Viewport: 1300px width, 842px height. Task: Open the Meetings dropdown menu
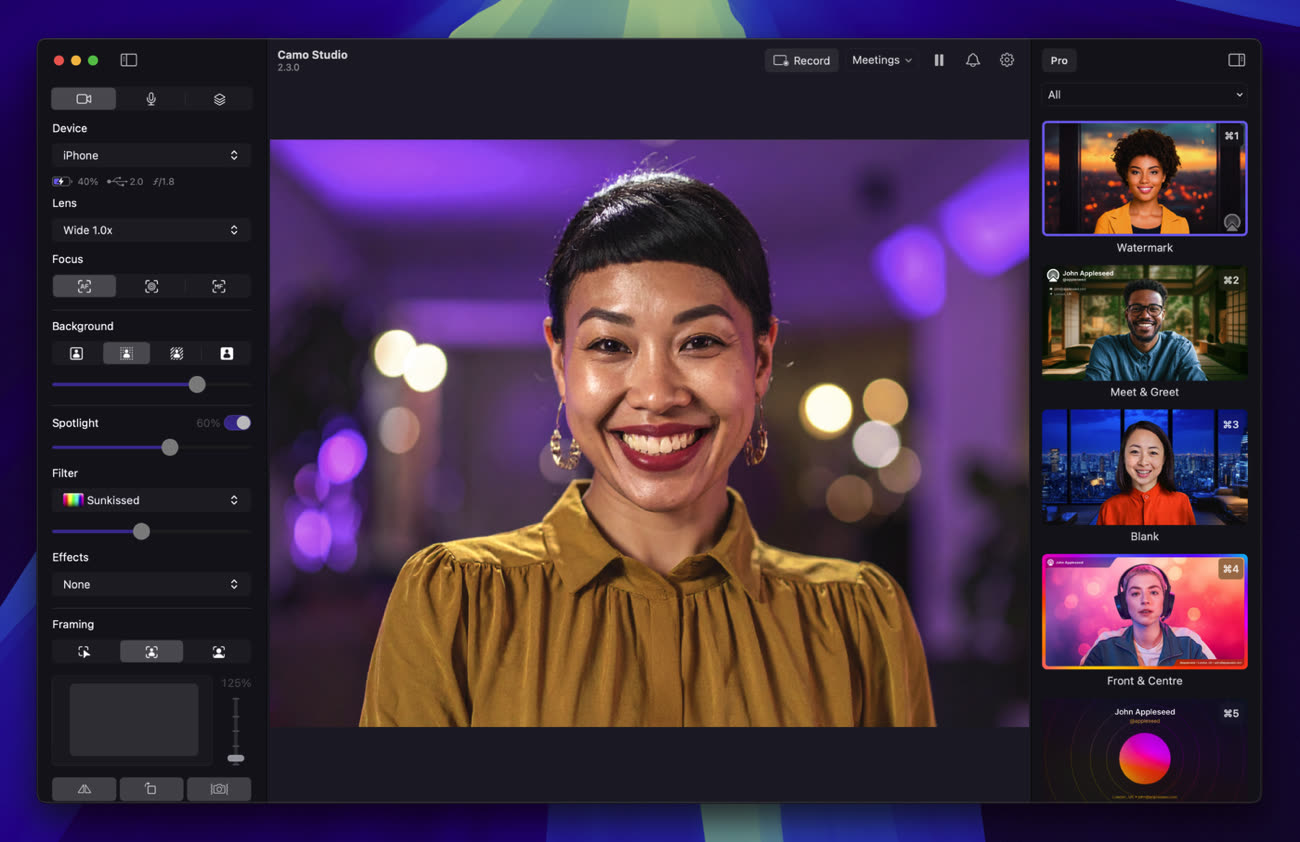click(x=881, y=60)
